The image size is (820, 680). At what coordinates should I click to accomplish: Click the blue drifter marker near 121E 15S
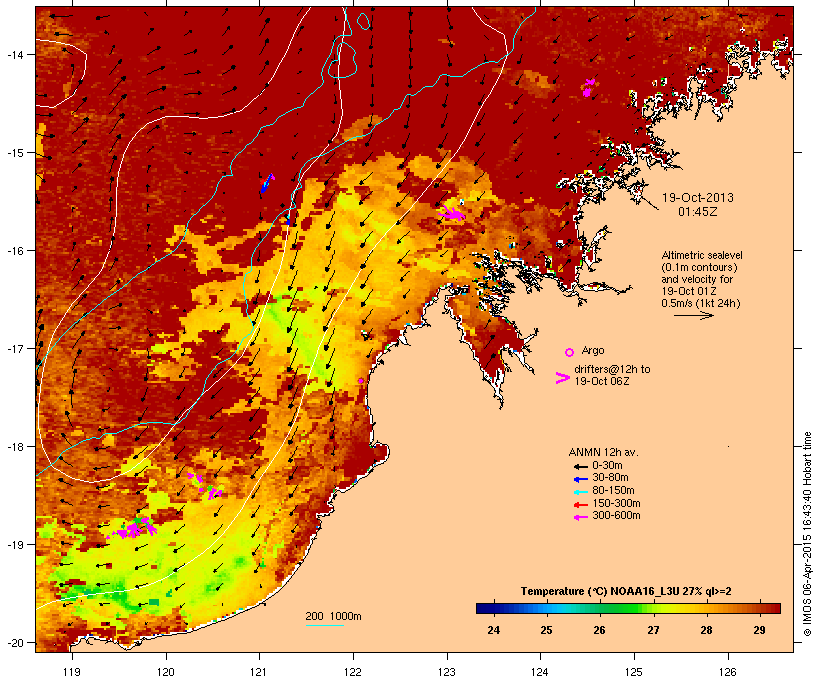tap(266, 184)
